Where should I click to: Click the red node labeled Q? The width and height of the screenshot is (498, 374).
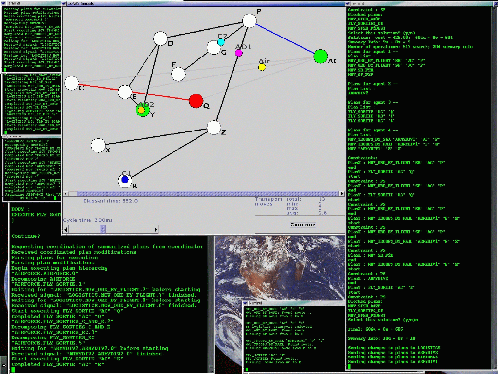coord(196,101)
